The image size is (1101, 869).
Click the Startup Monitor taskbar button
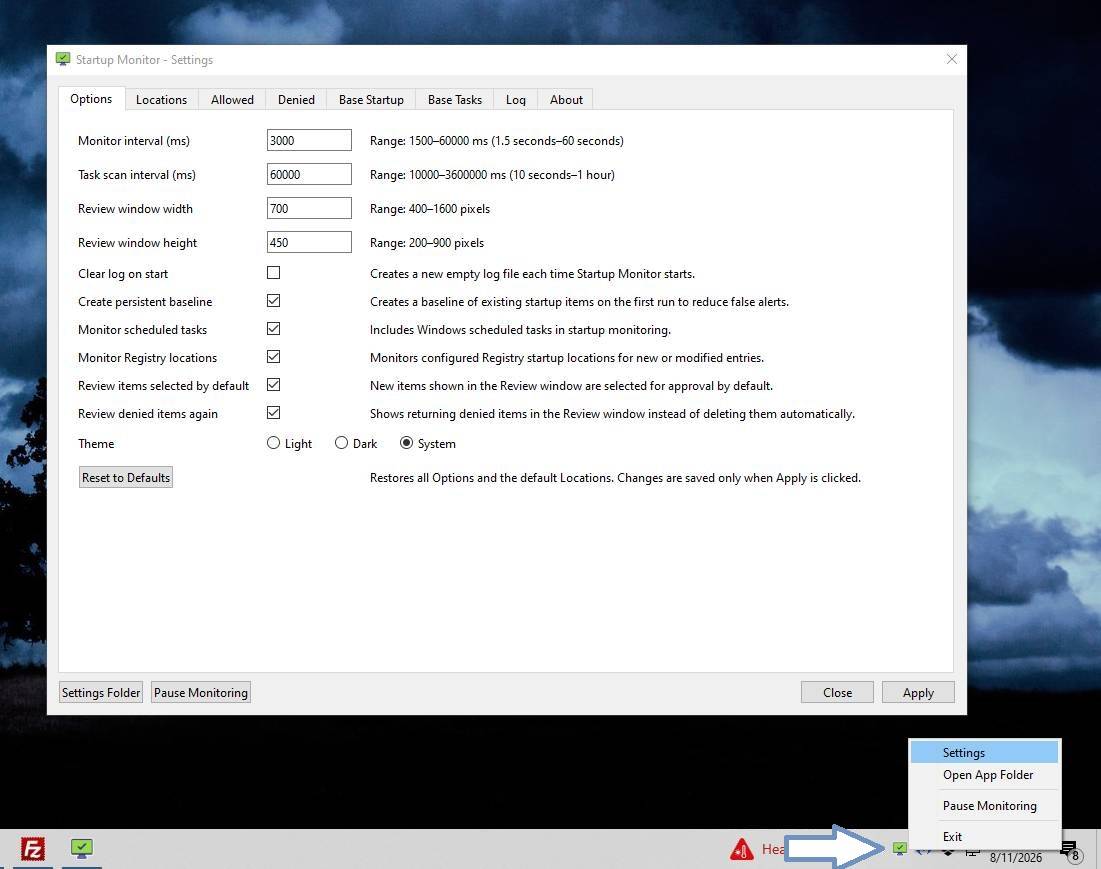tap(81, 849)
